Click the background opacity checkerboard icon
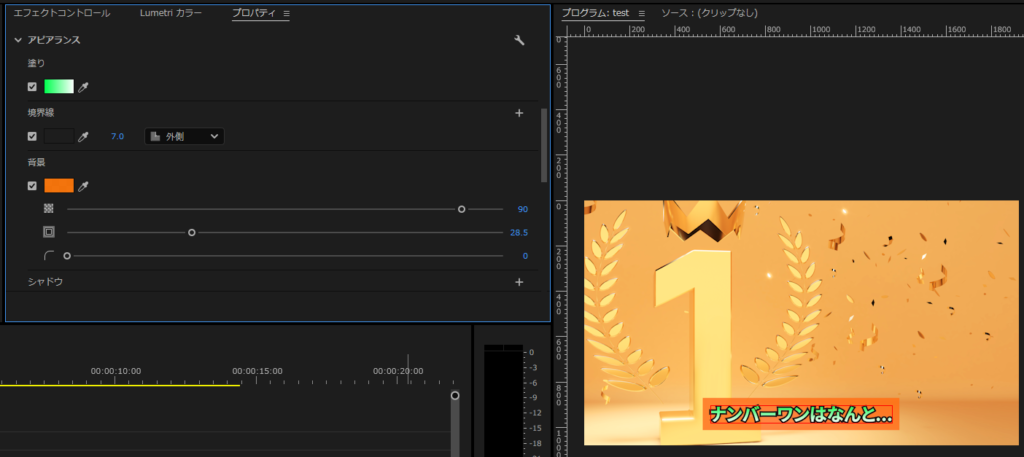Screen dimensions: 1024x457 (48, 209)
